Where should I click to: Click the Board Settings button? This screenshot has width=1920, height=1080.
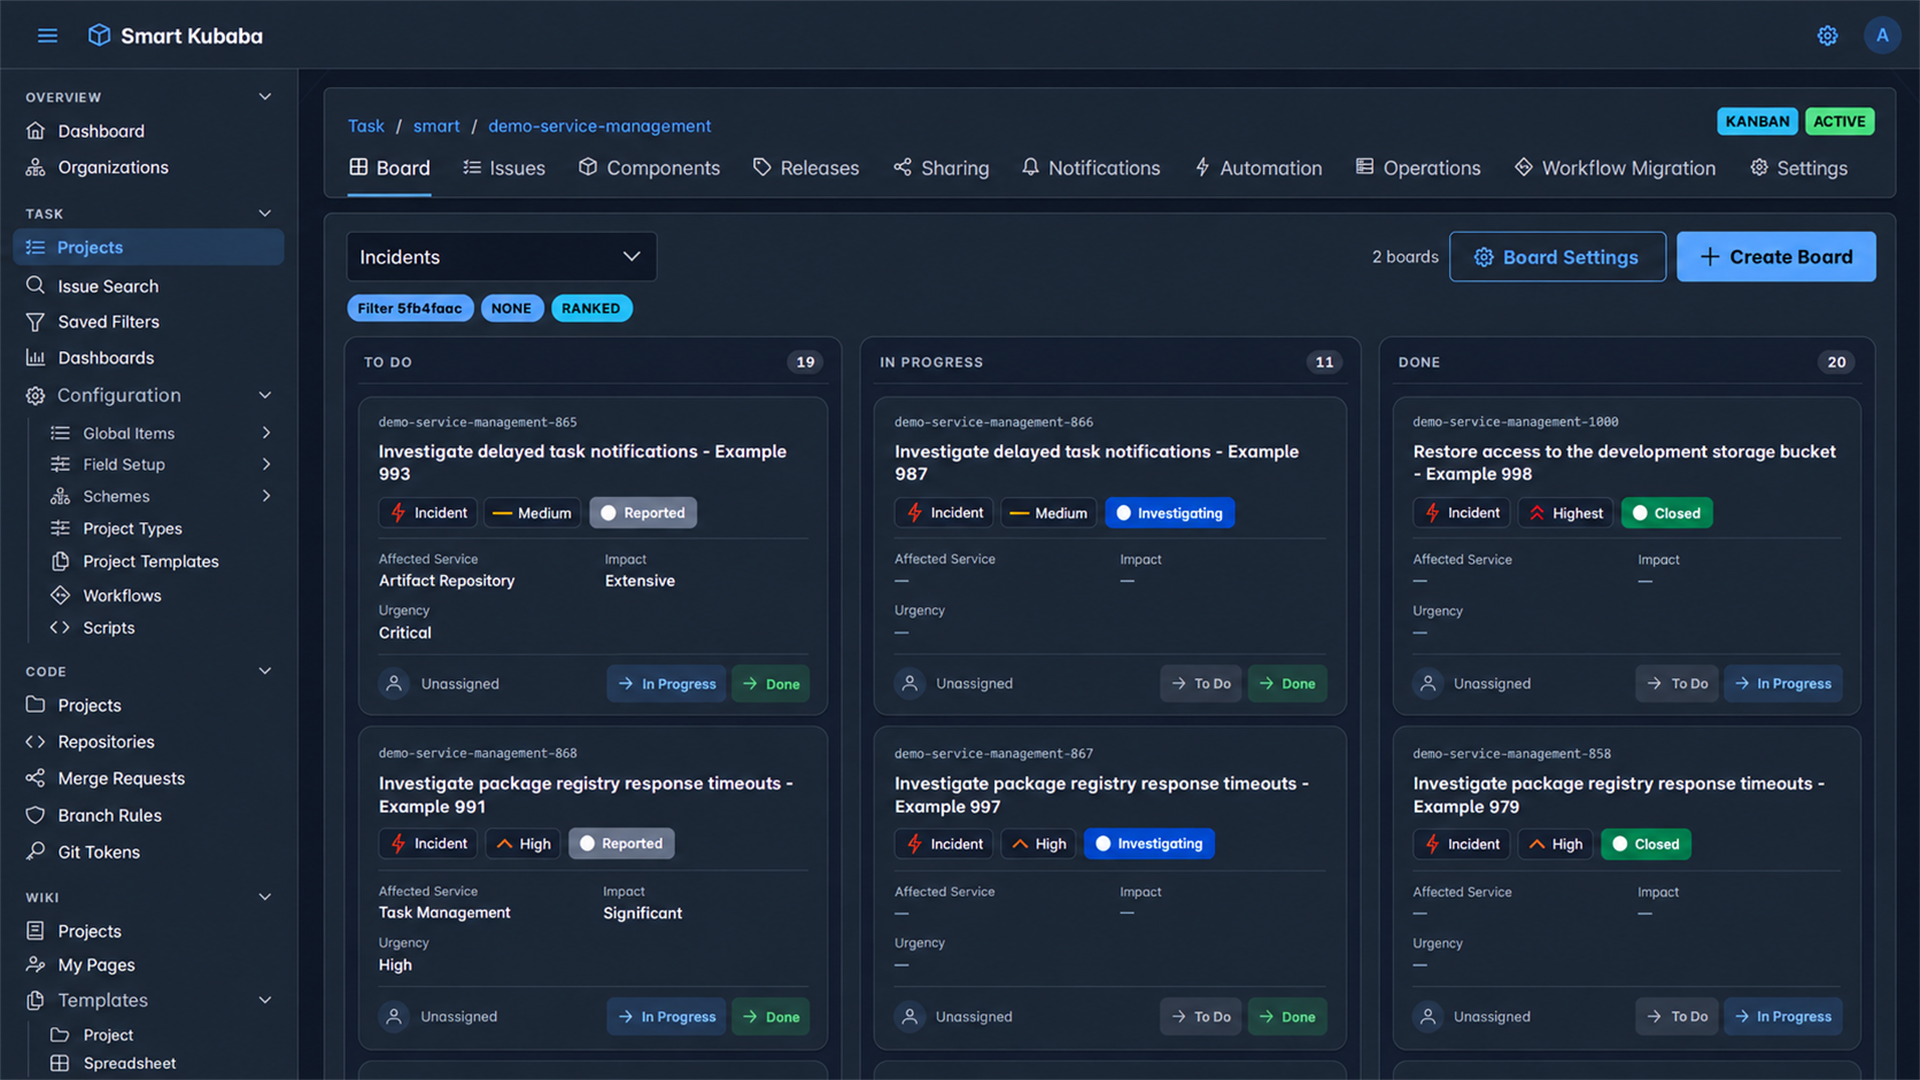(x=1557, y=257)
